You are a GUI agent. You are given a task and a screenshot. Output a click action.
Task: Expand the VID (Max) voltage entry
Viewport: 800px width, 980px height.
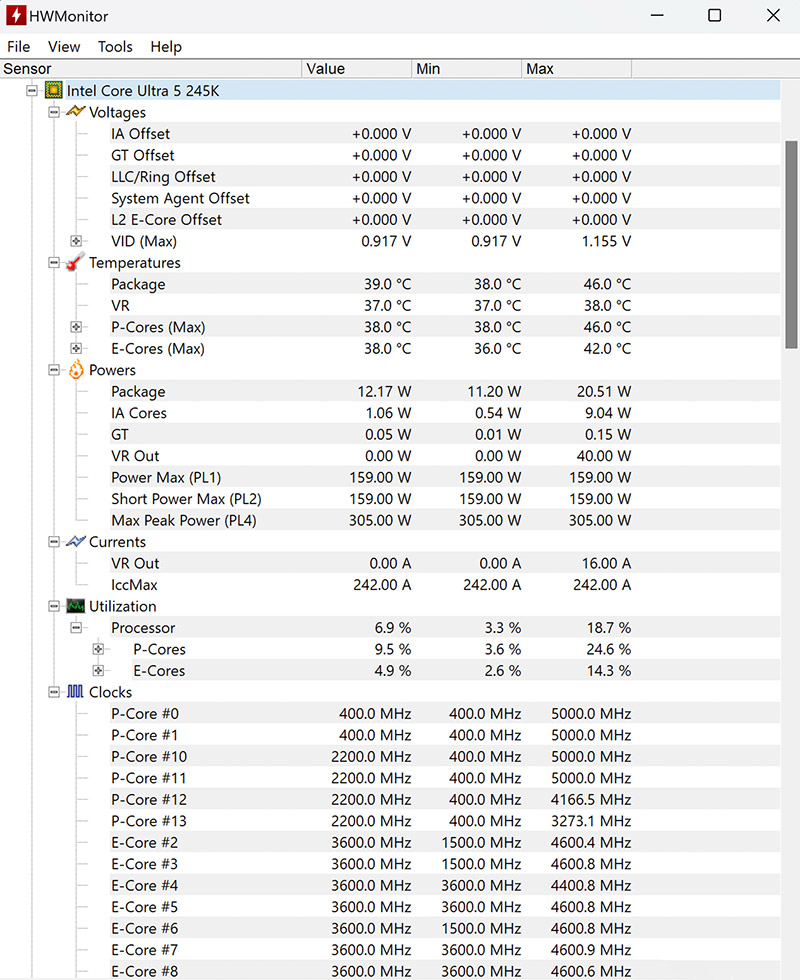tap(76, 241)
